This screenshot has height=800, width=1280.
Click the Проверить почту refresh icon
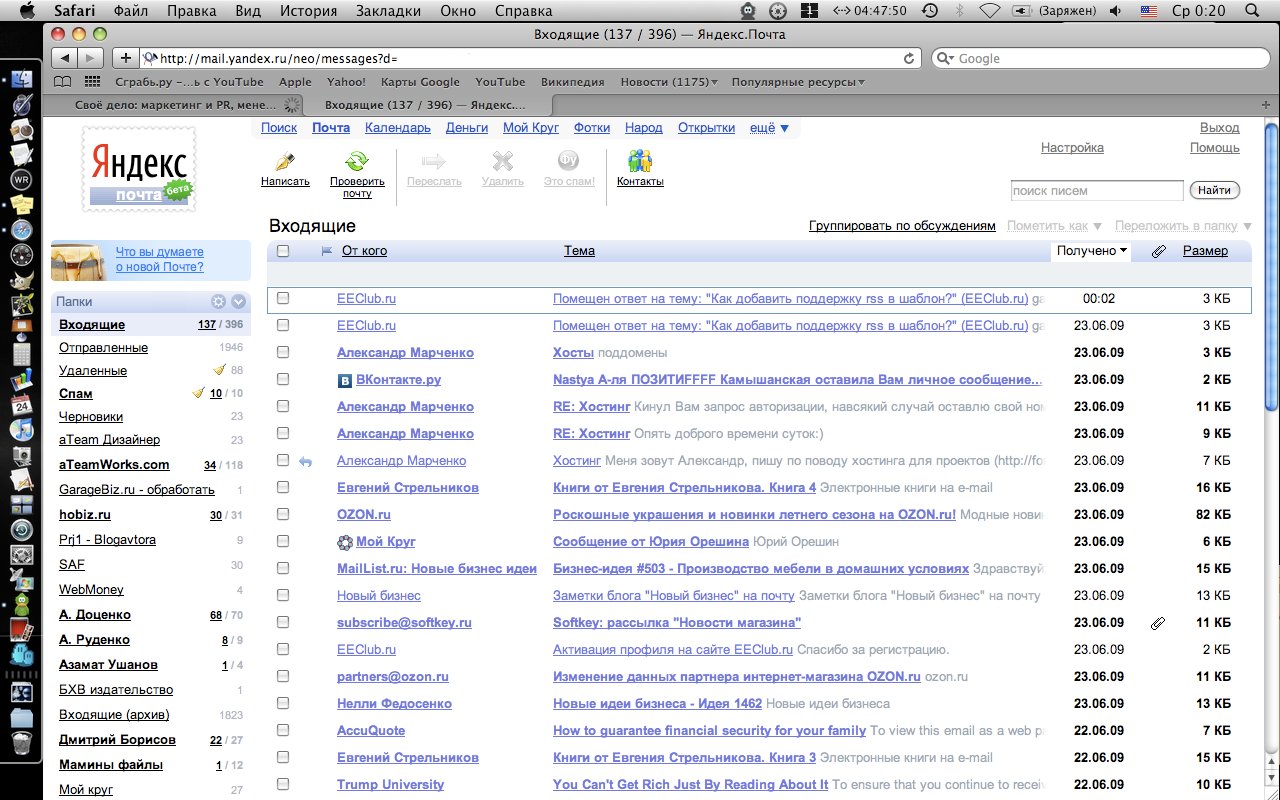click(x=357, y=161)
